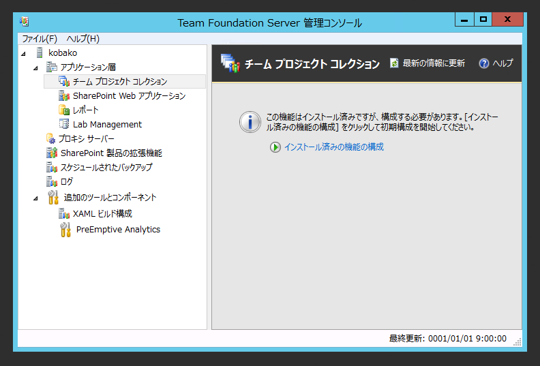Select kobako in the tree

click(63, 53)
